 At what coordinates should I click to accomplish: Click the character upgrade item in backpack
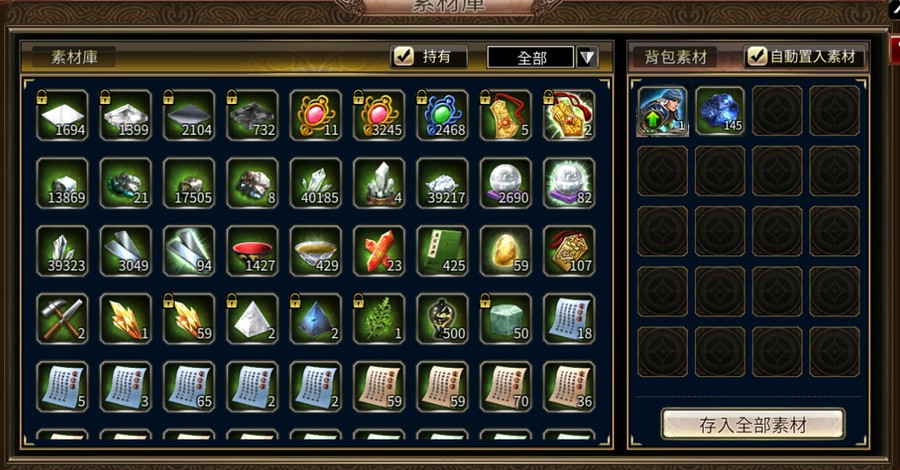662,111
